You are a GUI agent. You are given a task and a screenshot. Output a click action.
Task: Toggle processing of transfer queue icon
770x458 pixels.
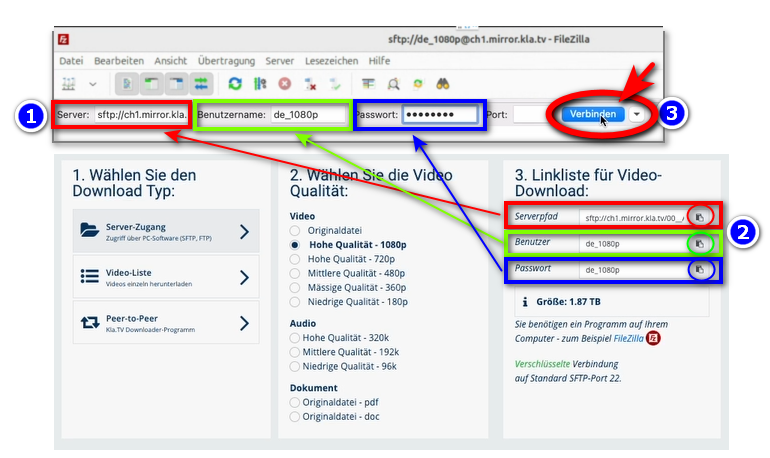click(x=260, y=84)
